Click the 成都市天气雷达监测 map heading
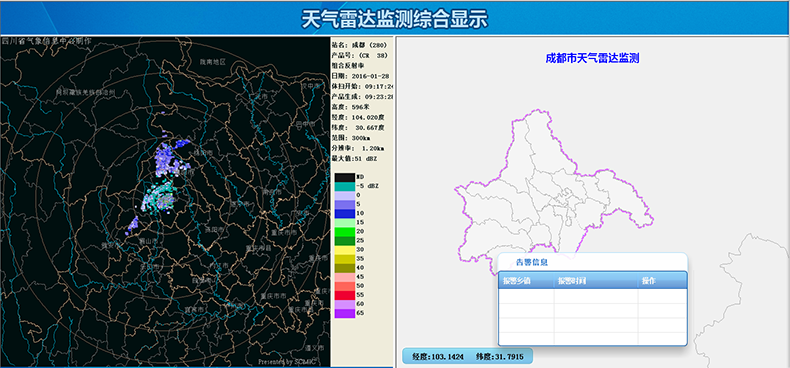Image resolution: width=790 pixels, height=368 pixels. pos(592,58)
